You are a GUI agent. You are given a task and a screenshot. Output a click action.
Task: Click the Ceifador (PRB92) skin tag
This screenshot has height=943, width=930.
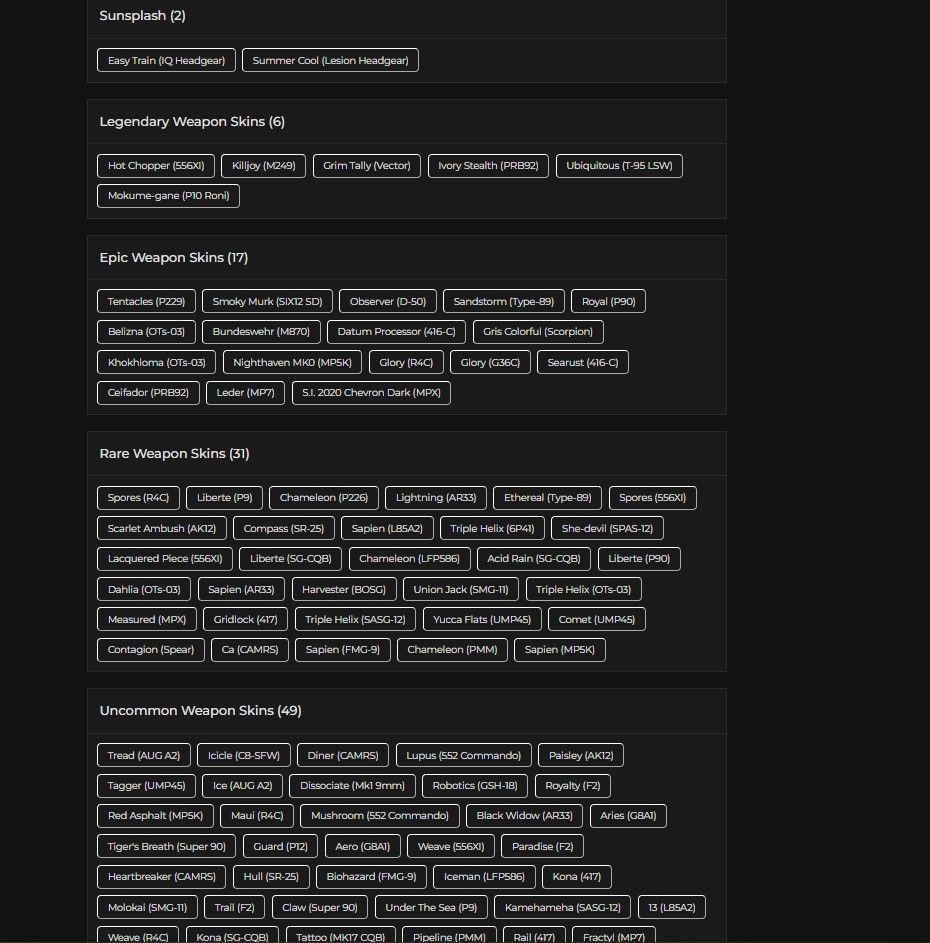tap(148, 393)
